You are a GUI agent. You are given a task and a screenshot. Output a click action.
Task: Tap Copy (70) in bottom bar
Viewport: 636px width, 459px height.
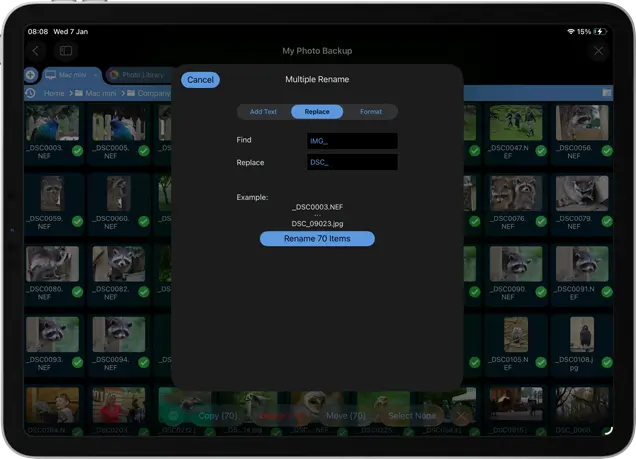[x=218, y=416]
